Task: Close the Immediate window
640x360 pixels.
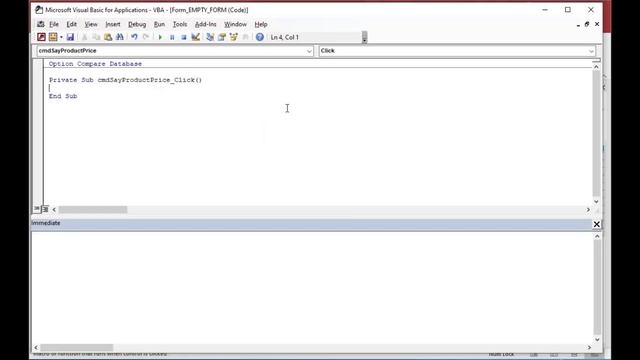Action: [x=596, y=224]
